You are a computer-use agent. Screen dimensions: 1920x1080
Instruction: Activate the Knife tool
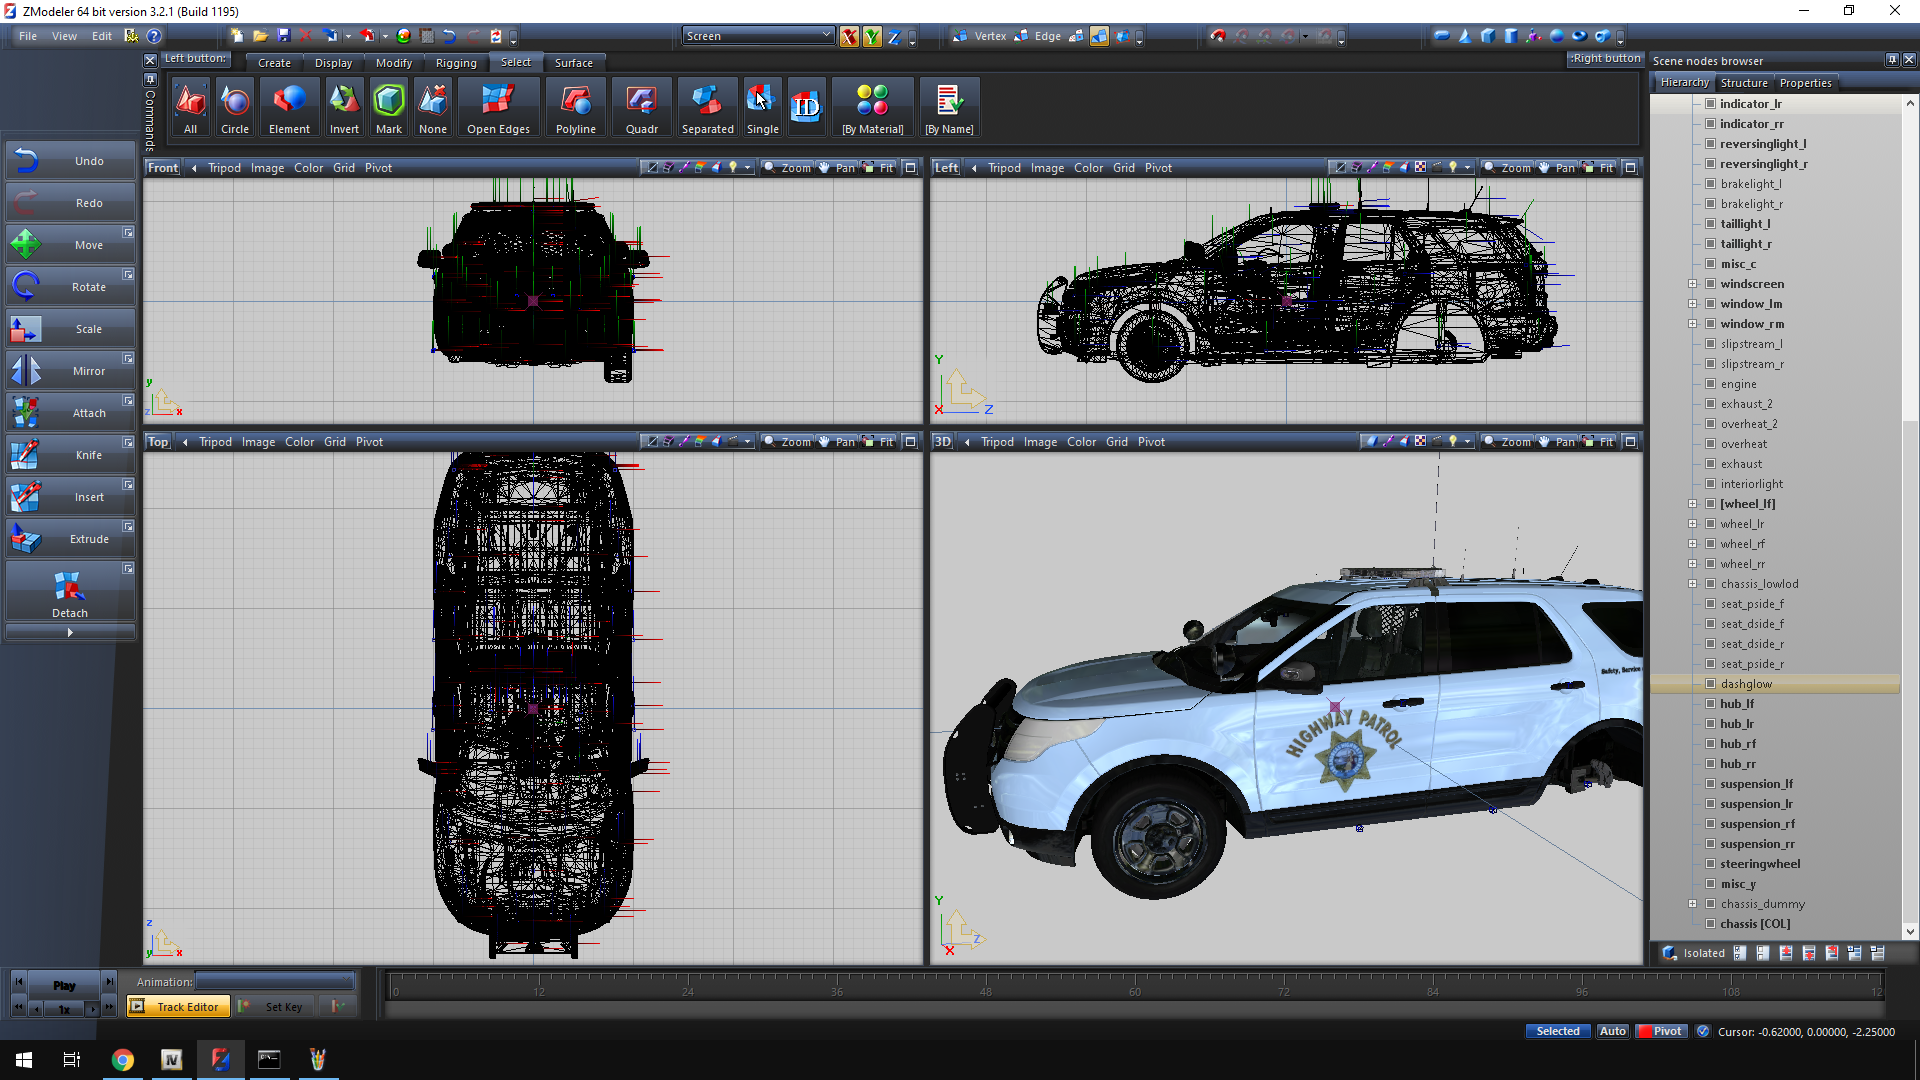tap(70, 455)
